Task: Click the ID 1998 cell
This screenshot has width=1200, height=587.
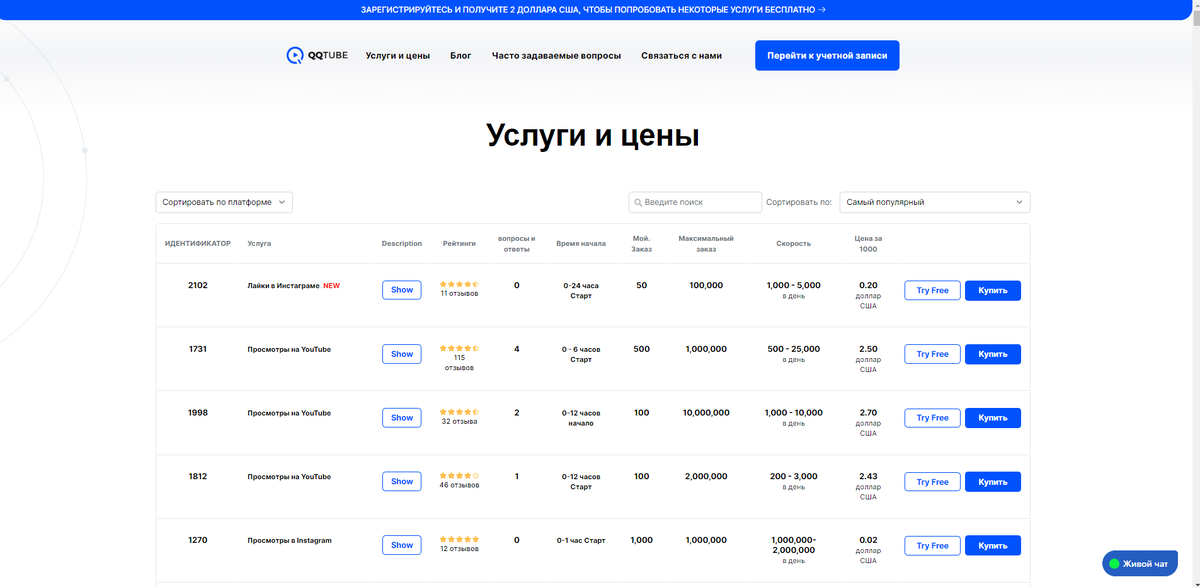Action: 198,413
